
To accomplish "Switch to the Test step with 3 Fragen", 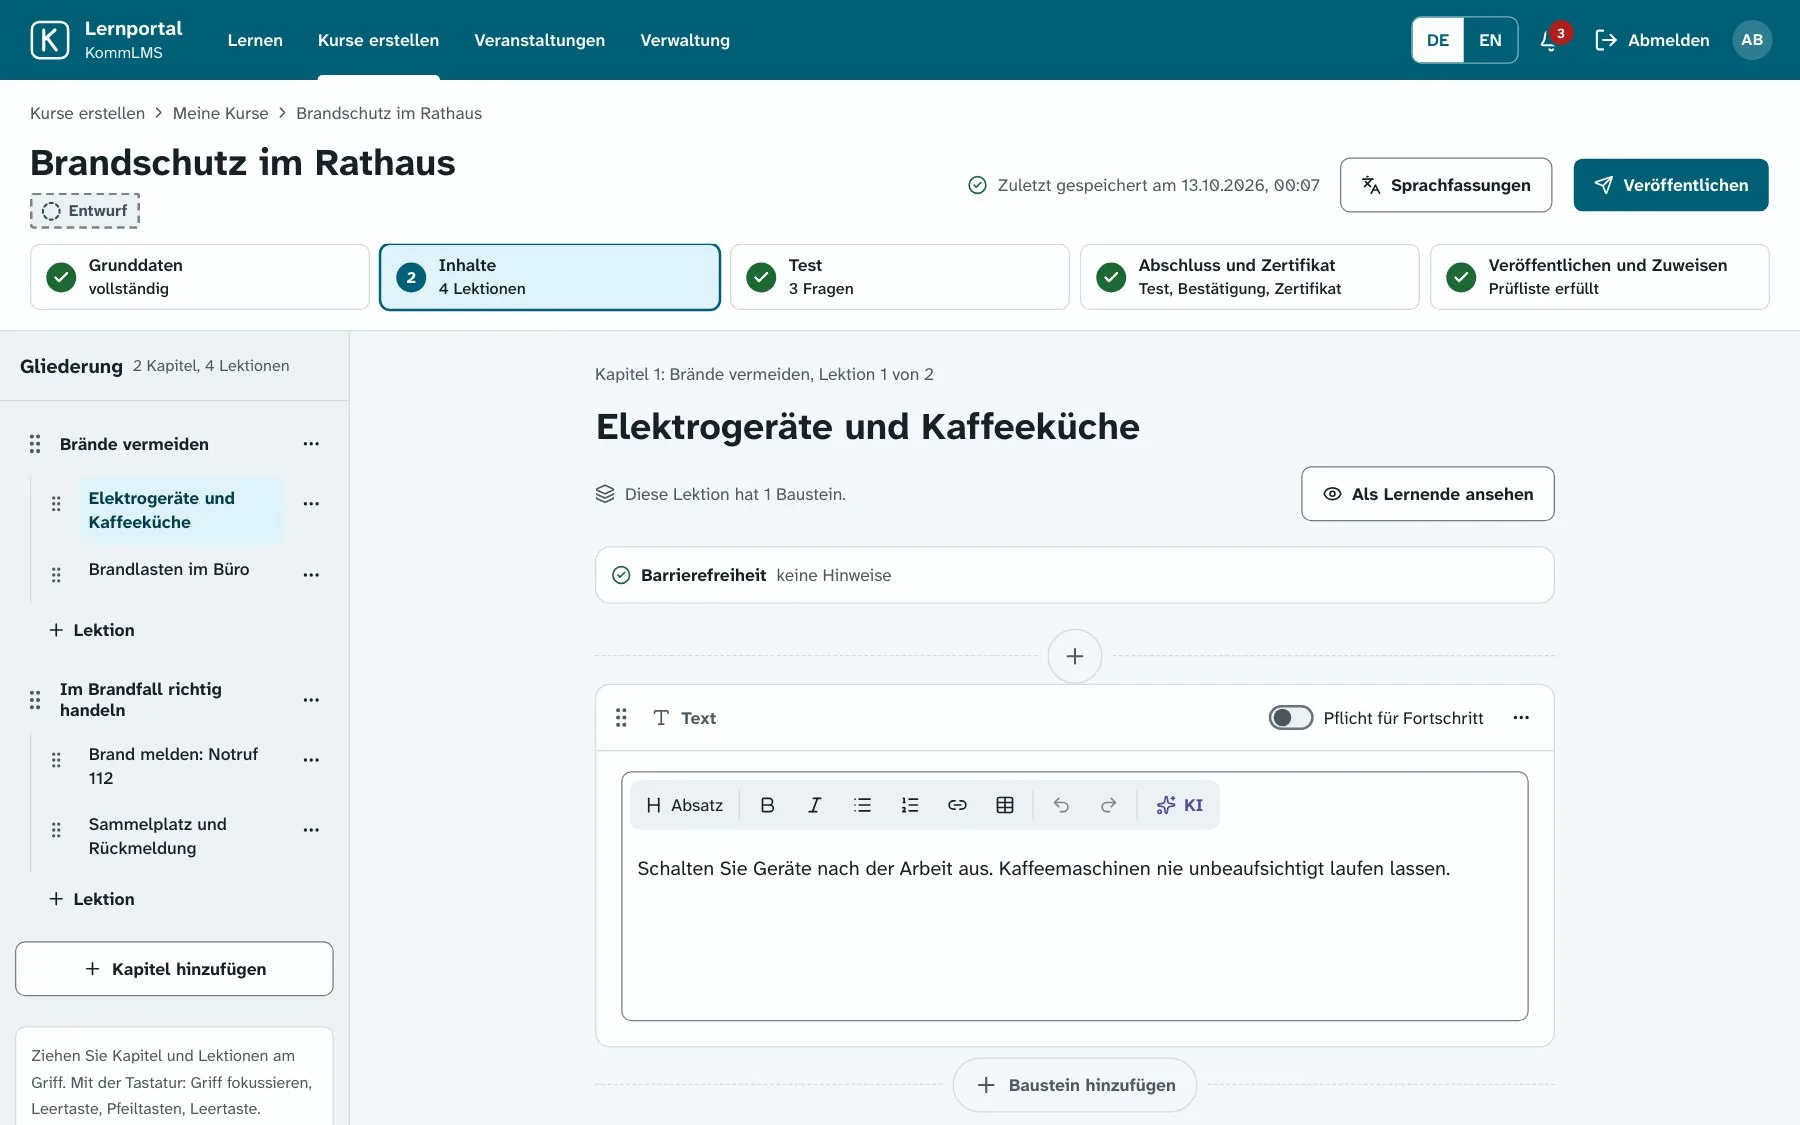I will [899, 277].
